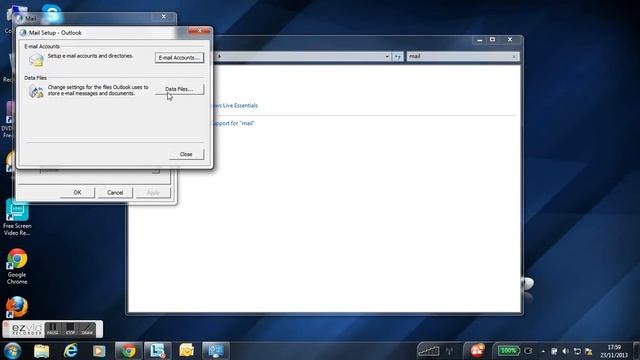Click the red people icon in taskbar tray
640x360 pixels.
click(477, 351)
